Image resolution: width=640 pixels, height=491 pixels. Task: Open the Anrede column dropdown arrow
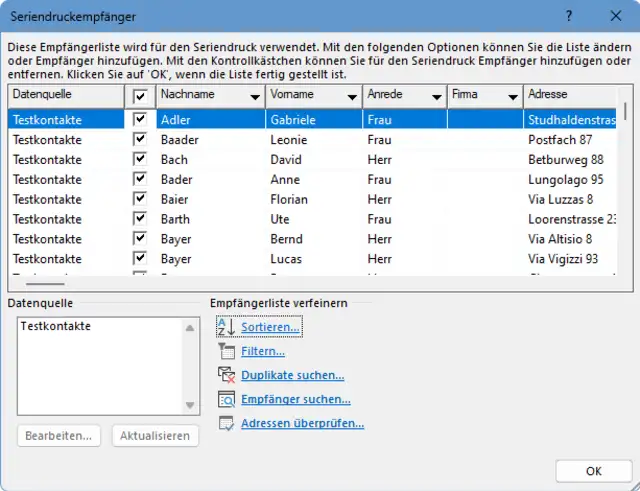tap(436, 96)
